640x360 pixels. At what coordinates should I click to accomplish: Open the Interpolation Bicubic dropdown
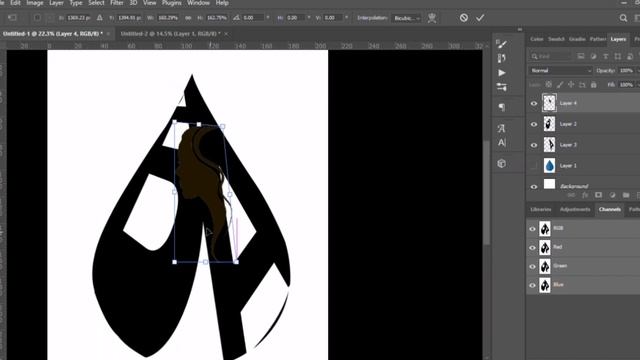click(x=406, y=18)
